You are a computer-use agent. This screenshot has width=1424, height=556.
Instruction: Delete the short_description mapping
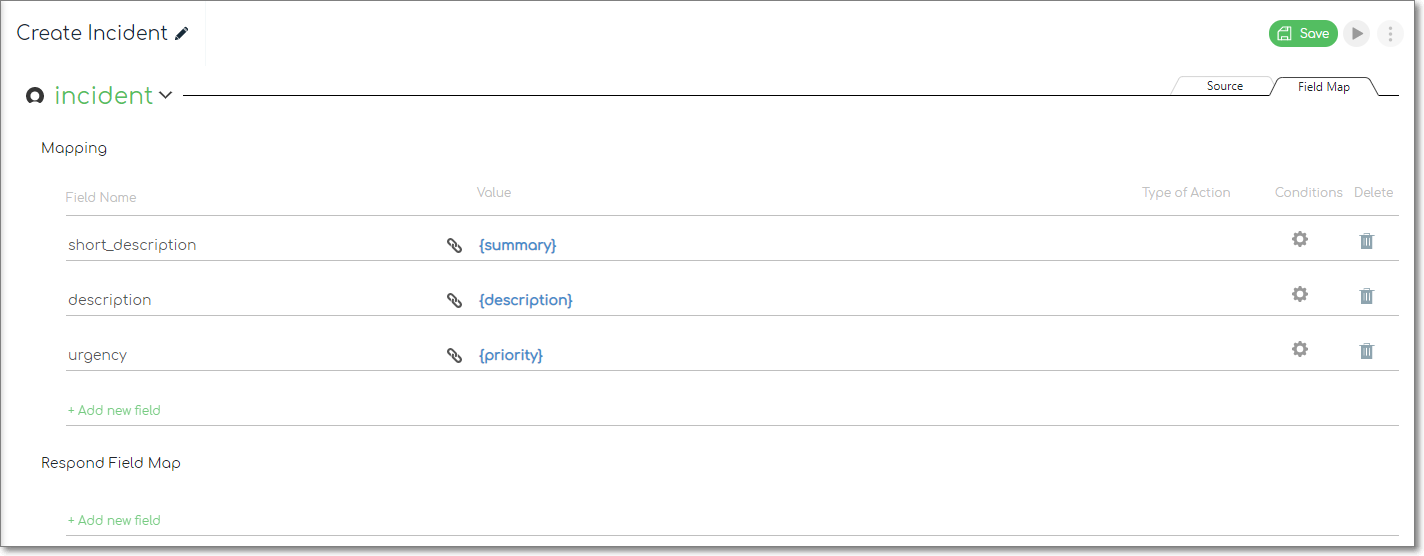pyautogui.click(x=1367, y=240)
